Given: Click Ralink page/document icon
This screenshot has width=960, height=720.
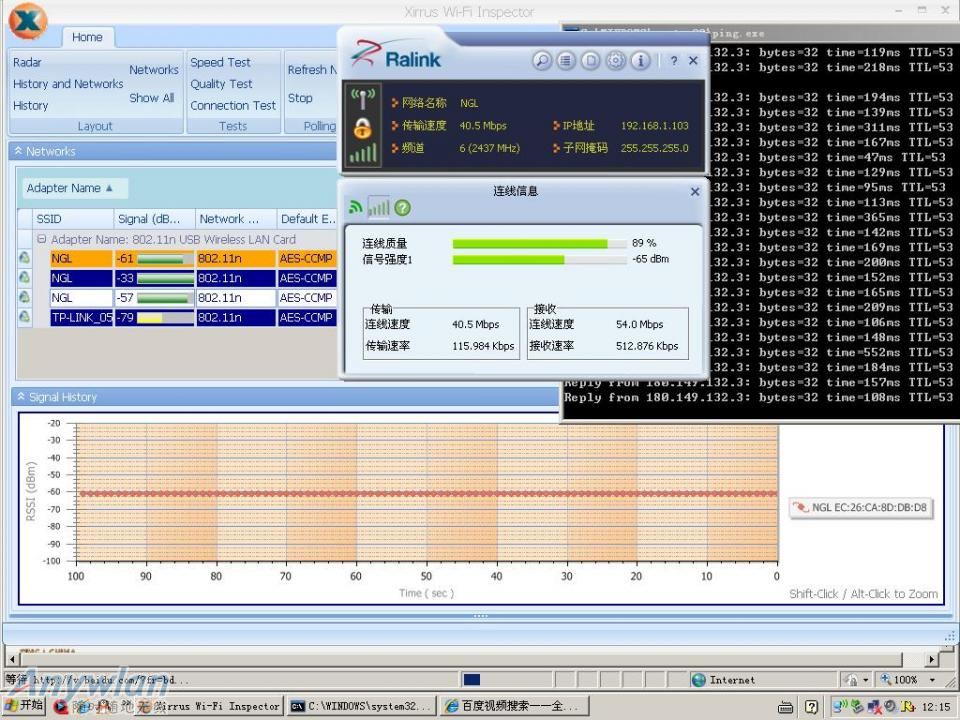Looking at the screenshot, I should point(591,61).
